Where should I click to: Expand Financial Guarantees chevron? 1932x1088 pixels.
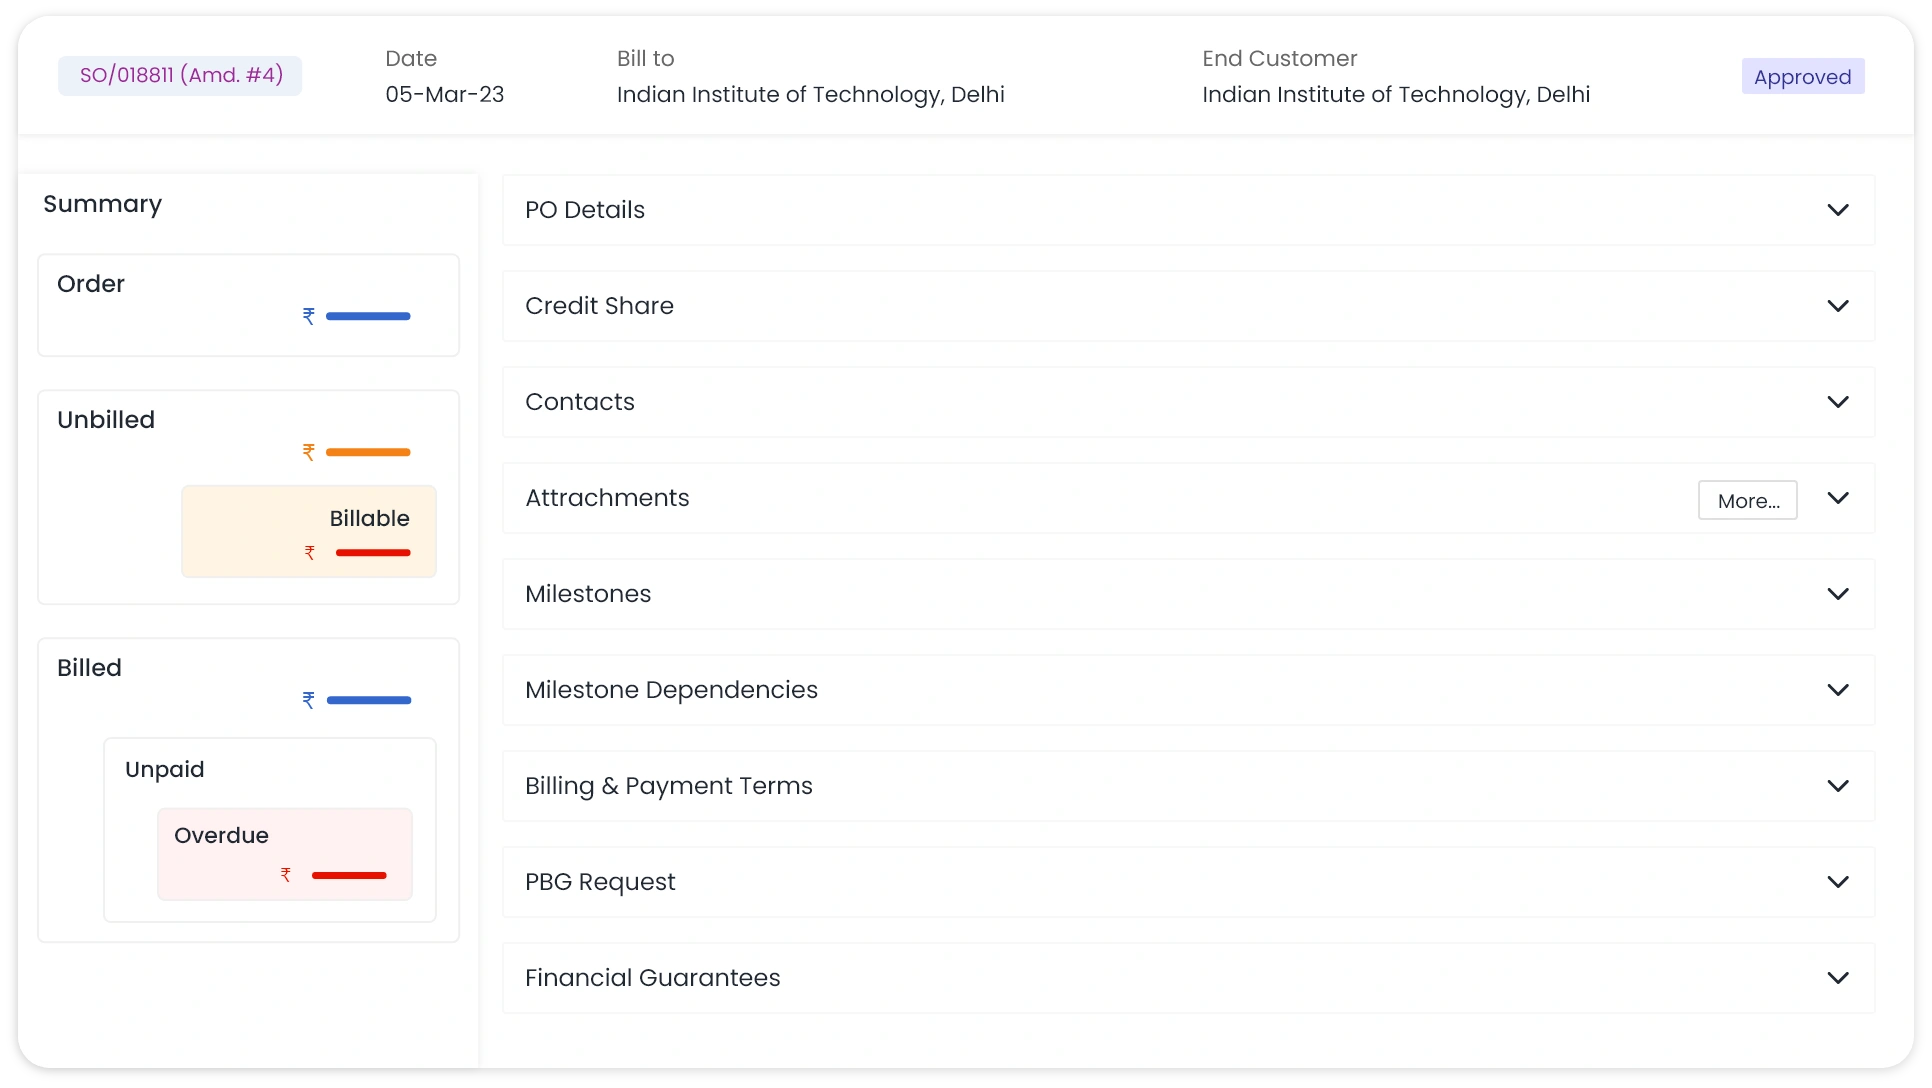click(x=1837, y=978)
